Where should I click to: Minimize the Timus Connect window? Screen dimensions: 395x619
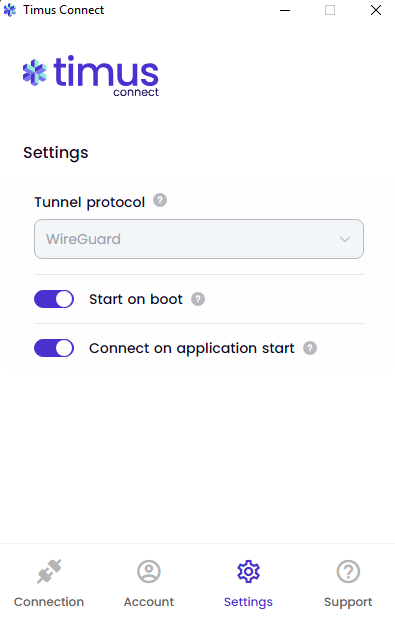(285, 10)
